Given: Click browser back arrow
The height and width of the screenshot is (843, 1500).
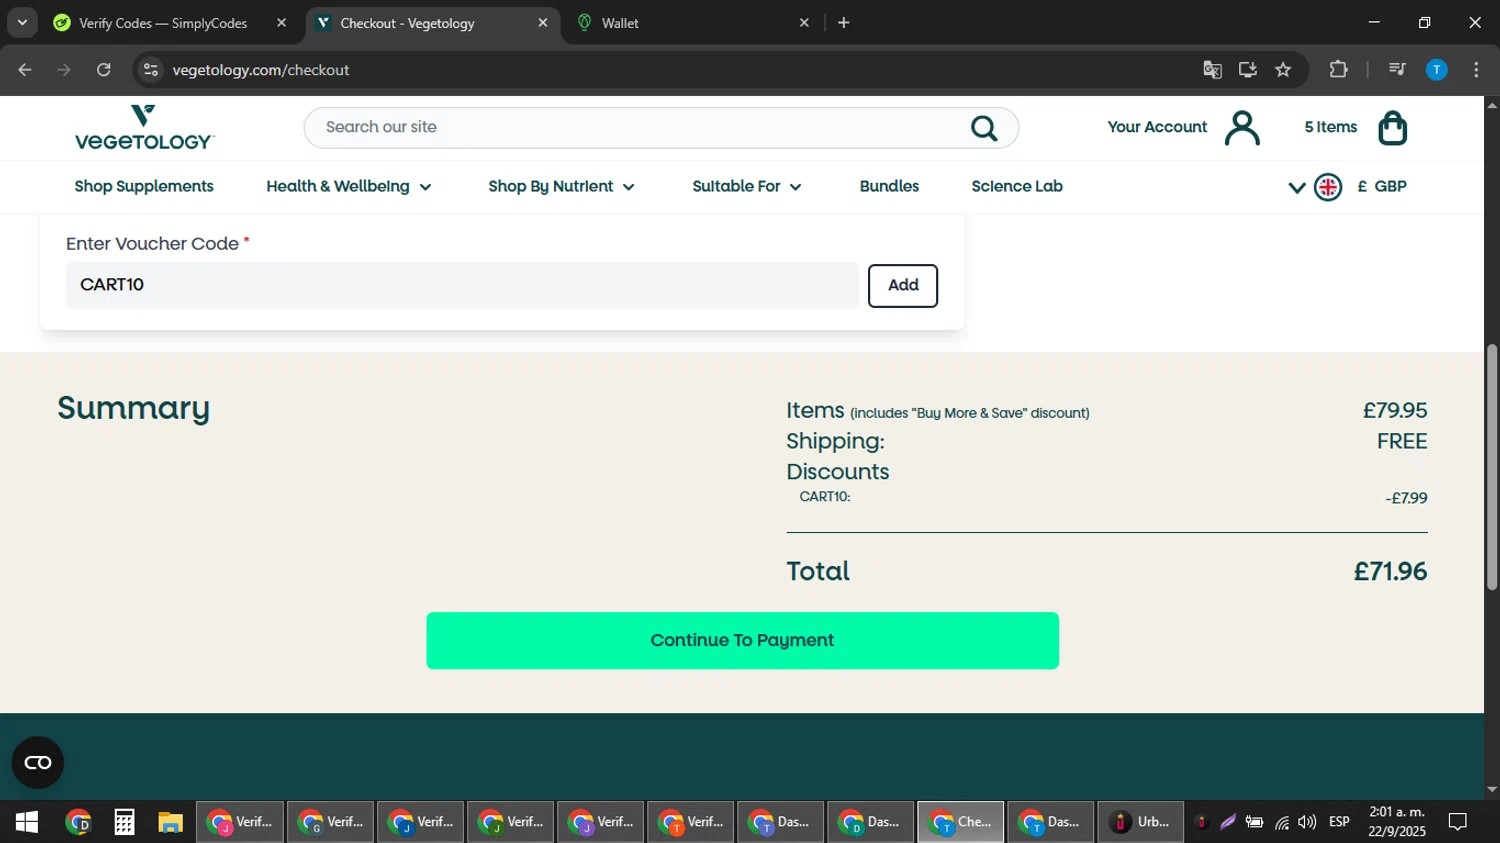Looking at the screenshot, I should [25, 70].
